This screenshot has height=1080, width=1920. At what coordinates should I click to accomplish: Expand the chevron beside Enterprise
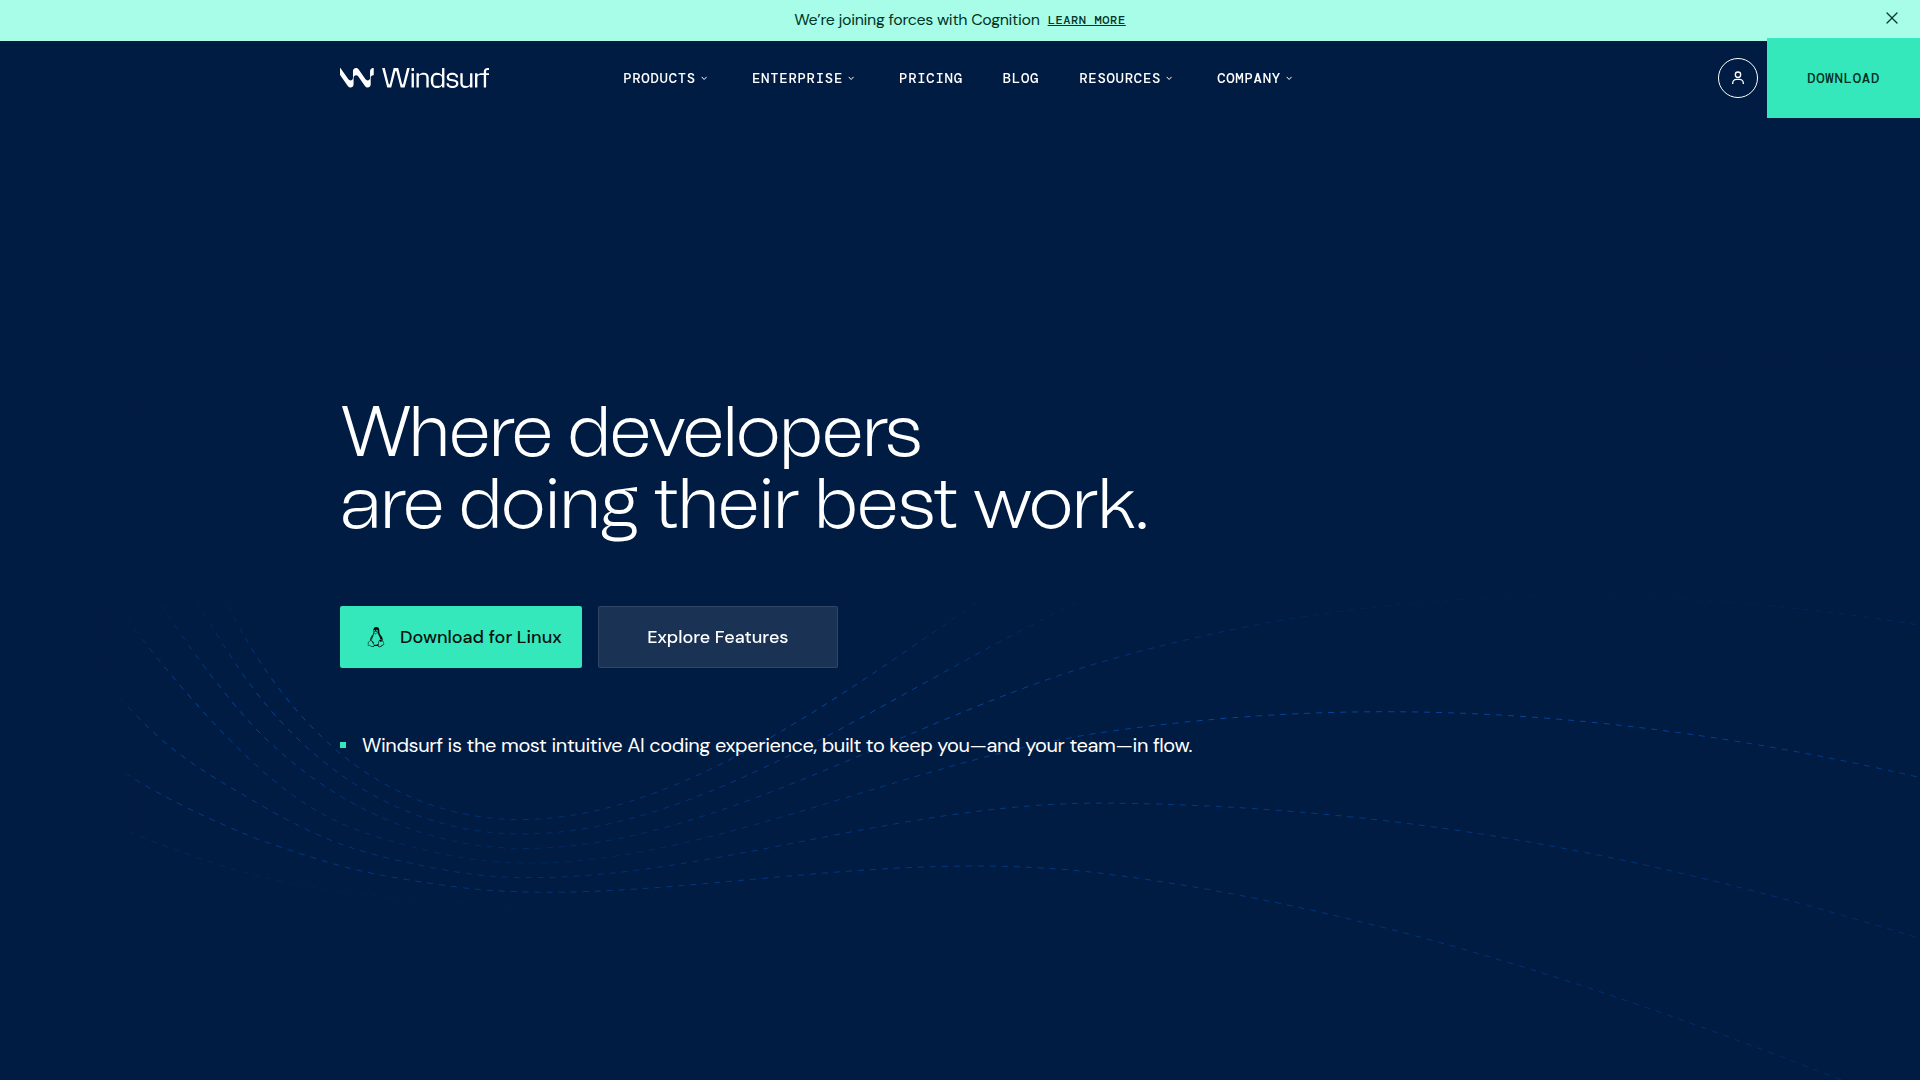[851, 78]
